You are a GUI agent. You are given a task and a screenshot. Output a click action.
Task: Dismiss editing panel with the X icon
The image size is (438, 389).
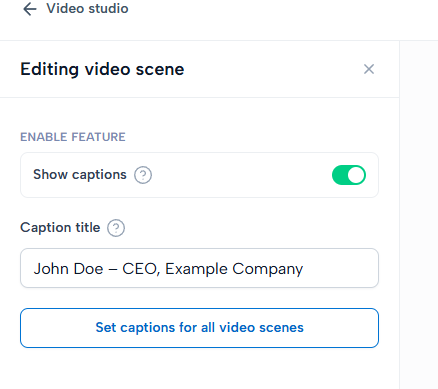(369, 69)
